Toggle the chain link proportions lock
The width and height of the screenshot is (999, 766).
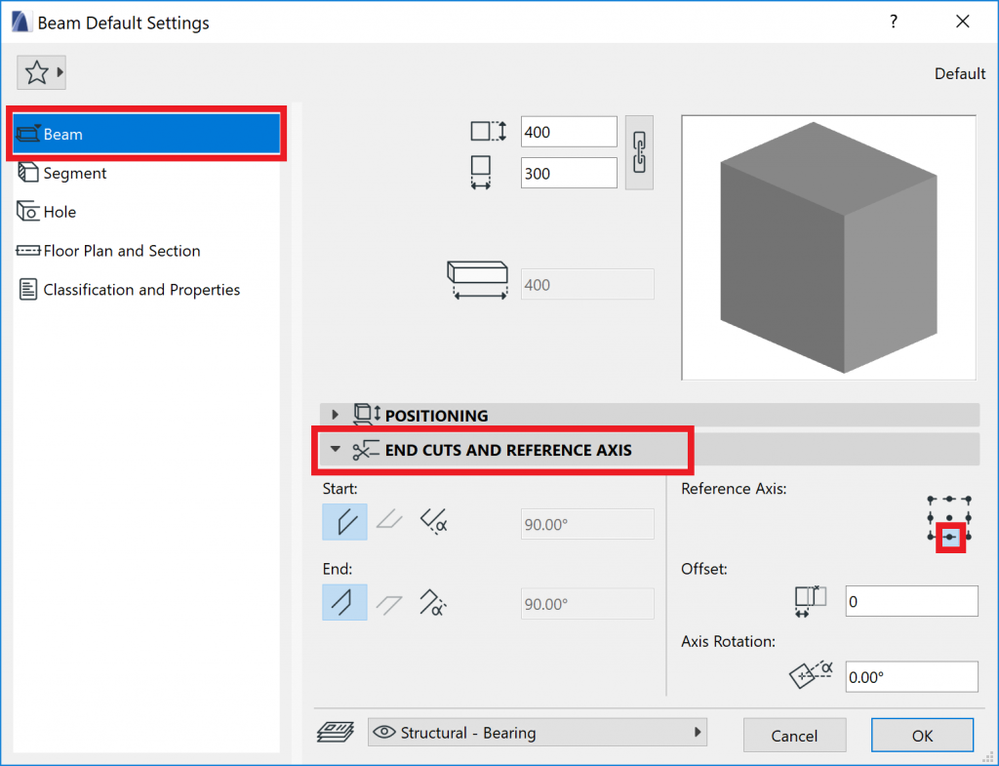click(639, 152)
